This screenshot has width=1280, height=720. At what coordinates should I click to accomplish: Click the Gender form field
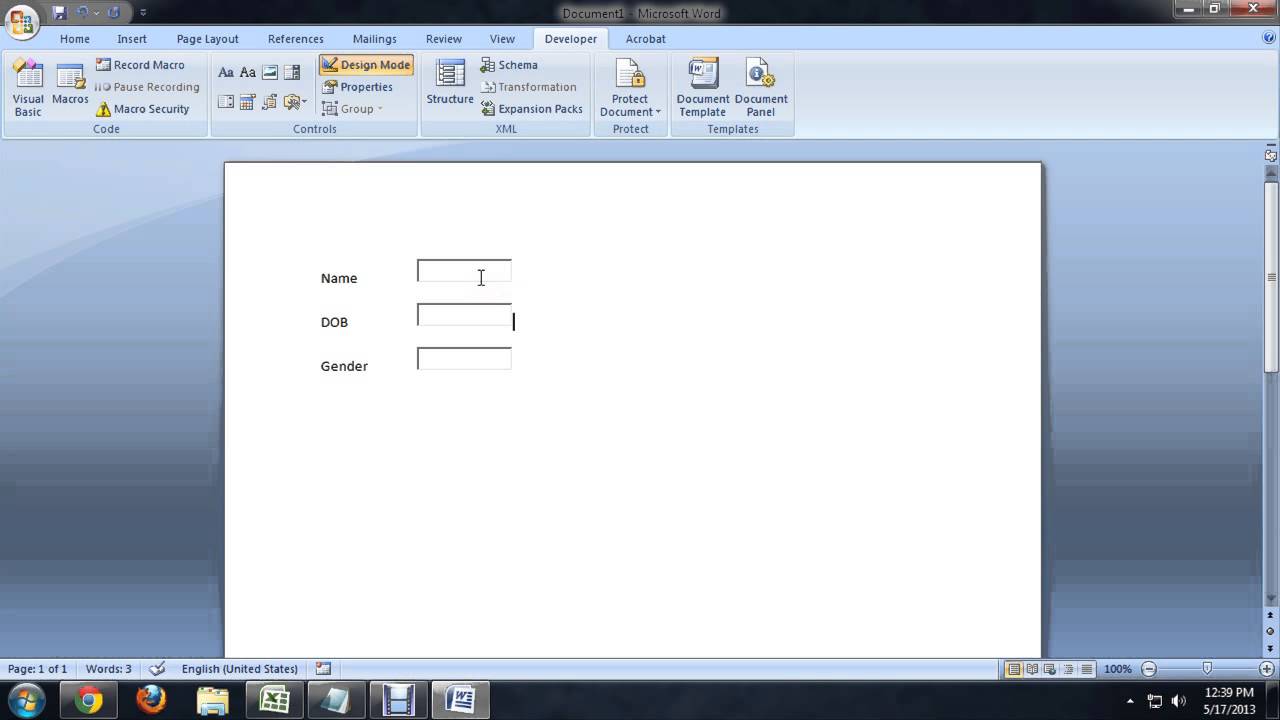[464, 359]
